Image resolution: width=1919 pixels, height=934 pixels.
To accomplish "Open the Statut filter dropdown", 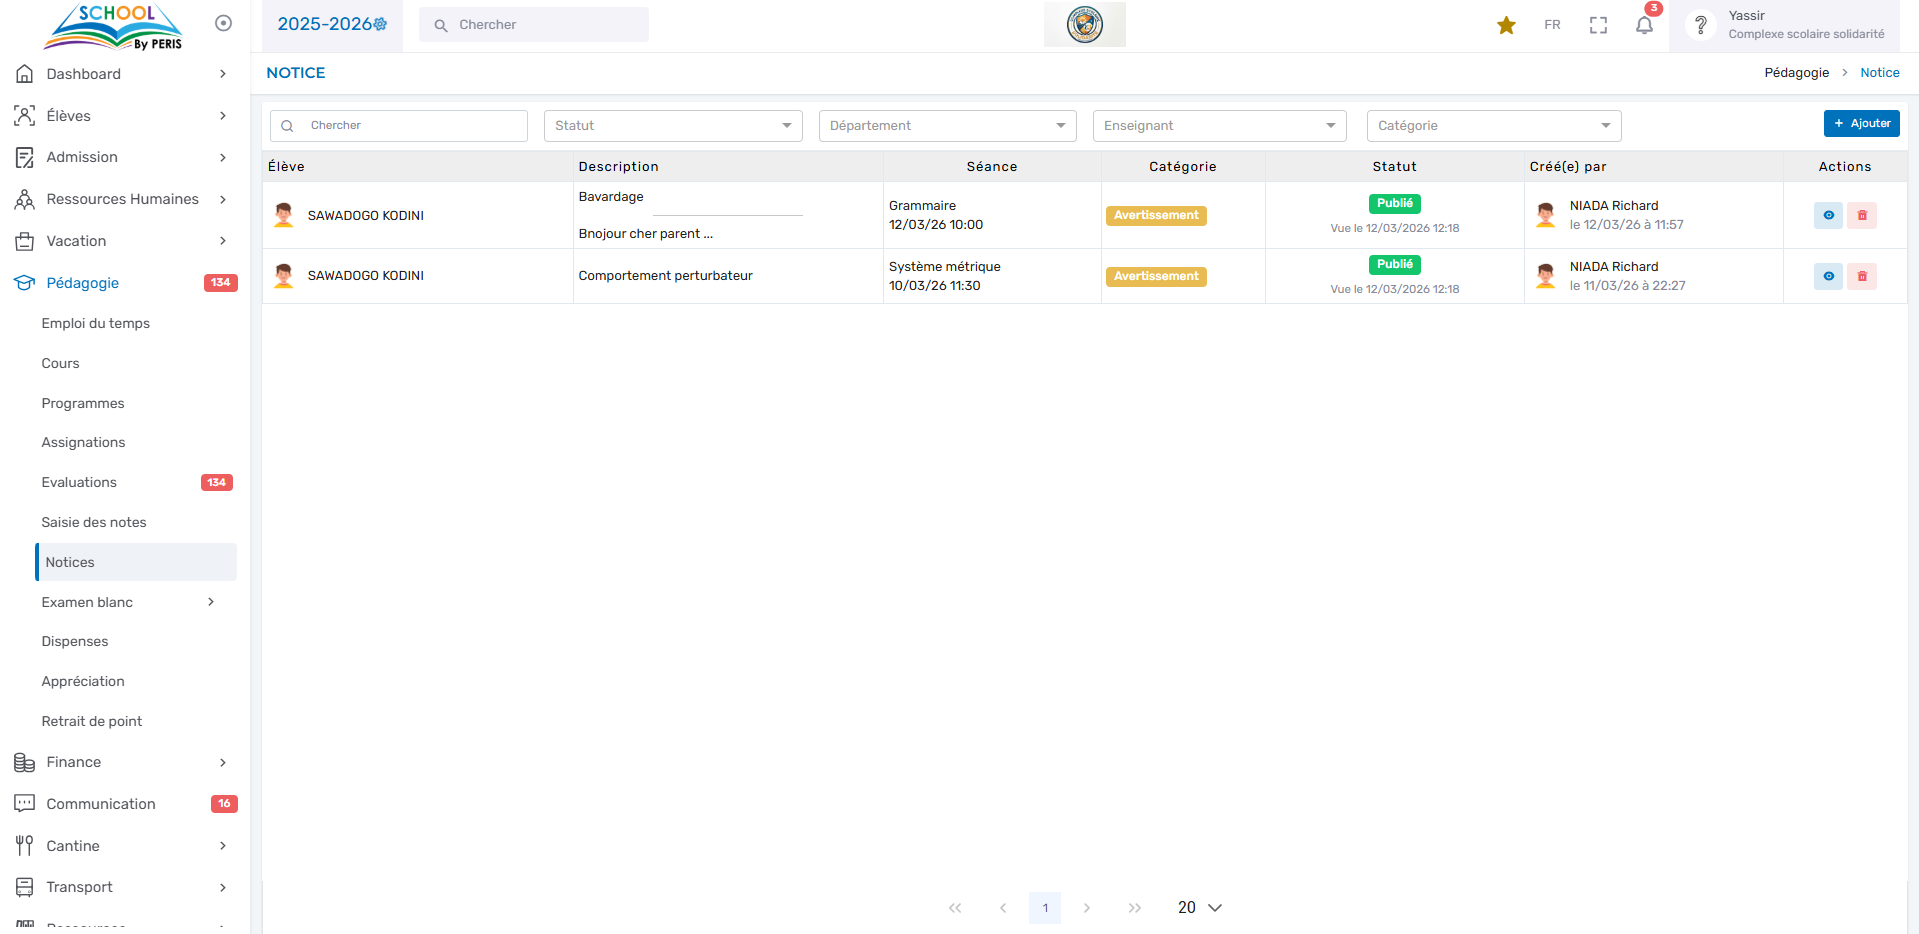I will [x=672, y=125].
